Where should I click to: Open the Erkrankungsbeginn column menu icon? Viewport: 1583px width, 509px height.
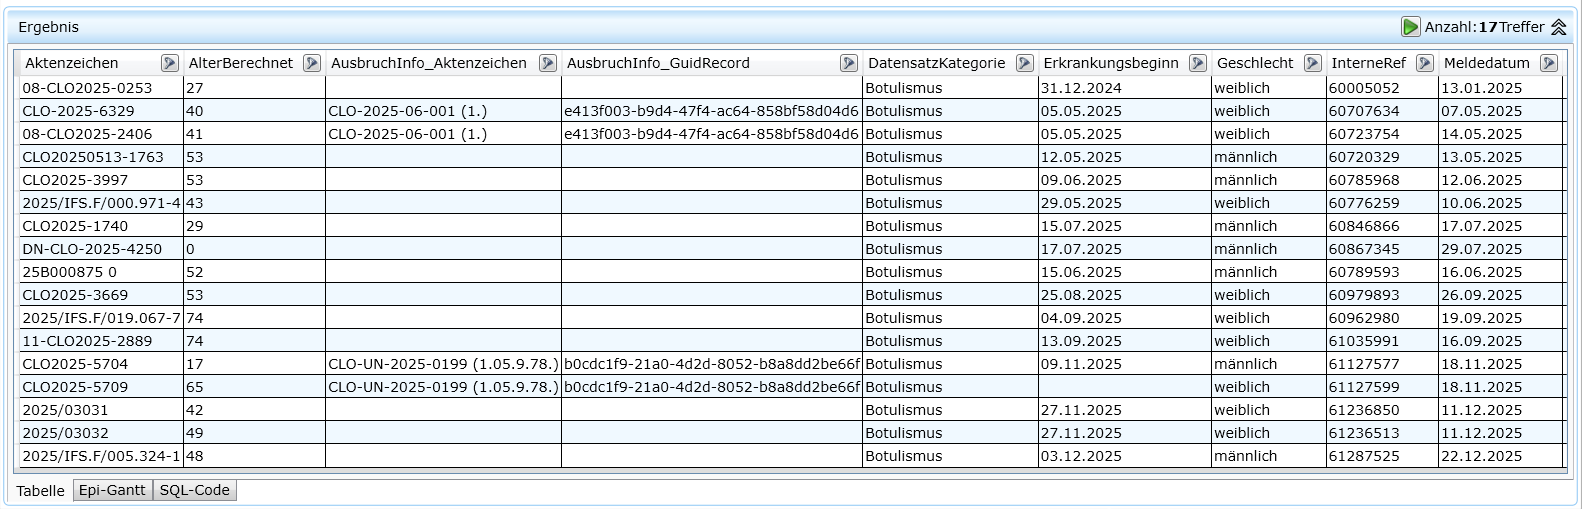point(1197,63)
